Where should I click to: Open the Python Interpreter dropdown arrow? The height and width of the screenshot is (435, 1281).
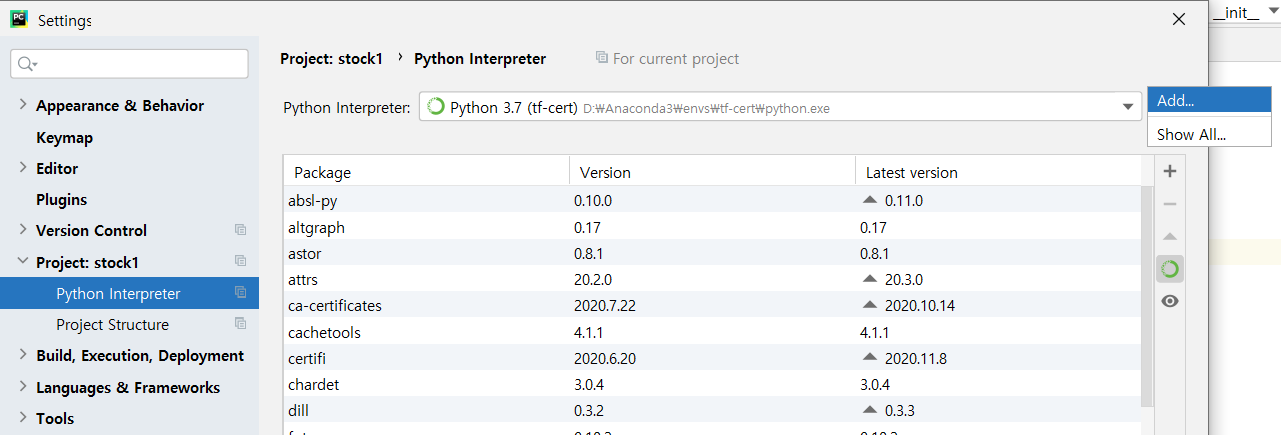click(1129, 107)
